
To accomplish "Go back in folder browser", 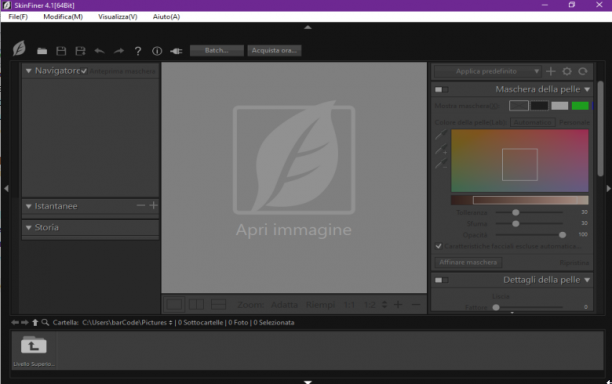I will [15, 322].
